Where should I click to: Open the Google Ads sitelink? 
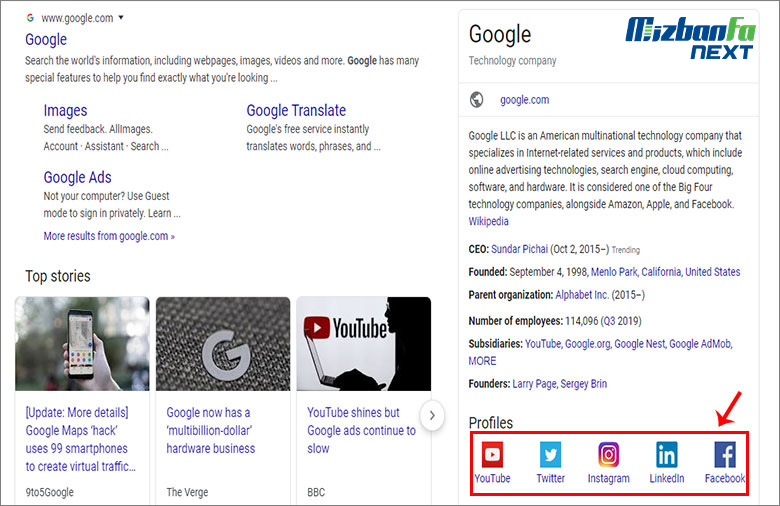tap(78, 177)
